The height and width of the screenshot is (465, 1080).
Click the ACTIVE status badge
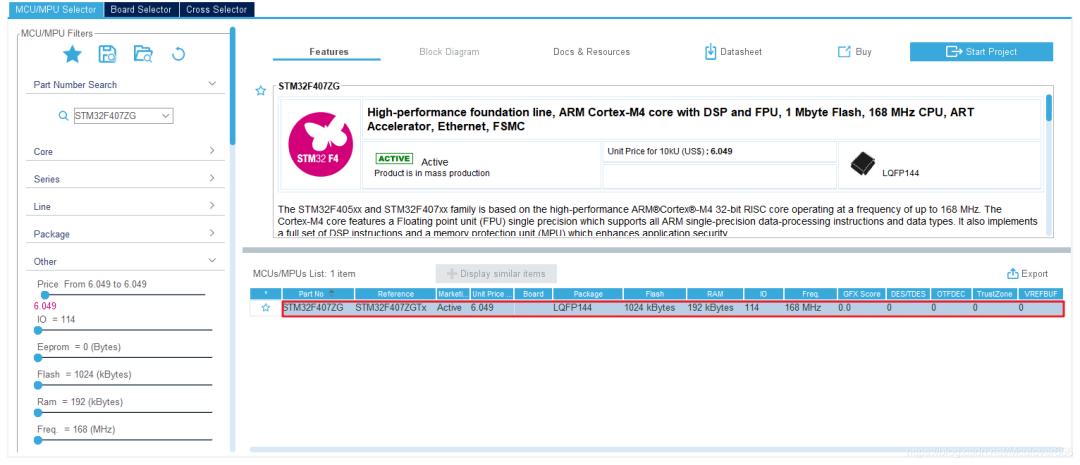point(394,158)
